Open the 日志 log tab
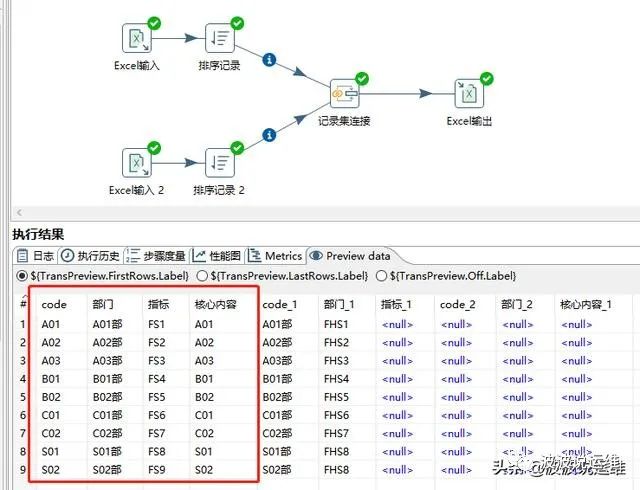The height and width of the screenshot is (490, 640). [x=36, y=256]
